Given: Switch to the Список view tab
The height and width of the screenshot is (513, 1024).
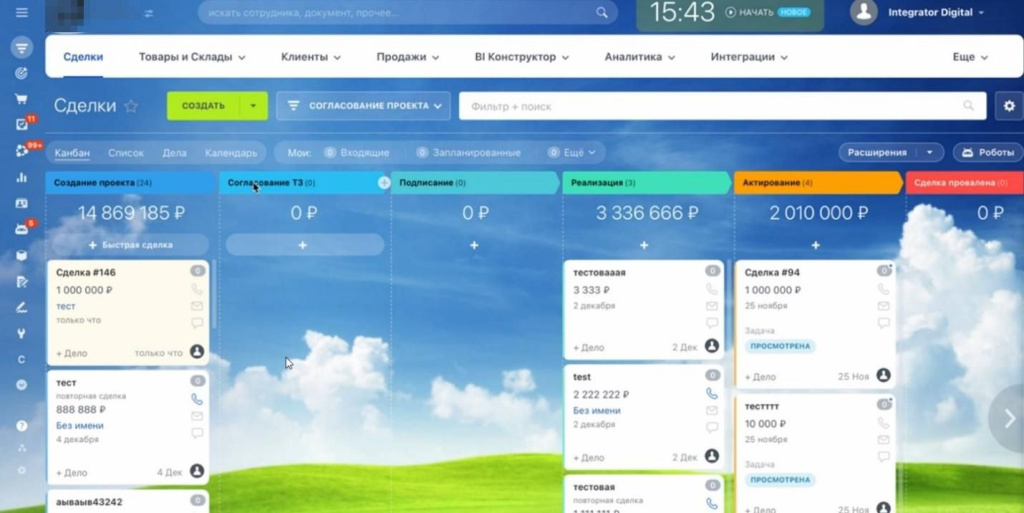Looking at the screenshot, I should click(126, 153).
